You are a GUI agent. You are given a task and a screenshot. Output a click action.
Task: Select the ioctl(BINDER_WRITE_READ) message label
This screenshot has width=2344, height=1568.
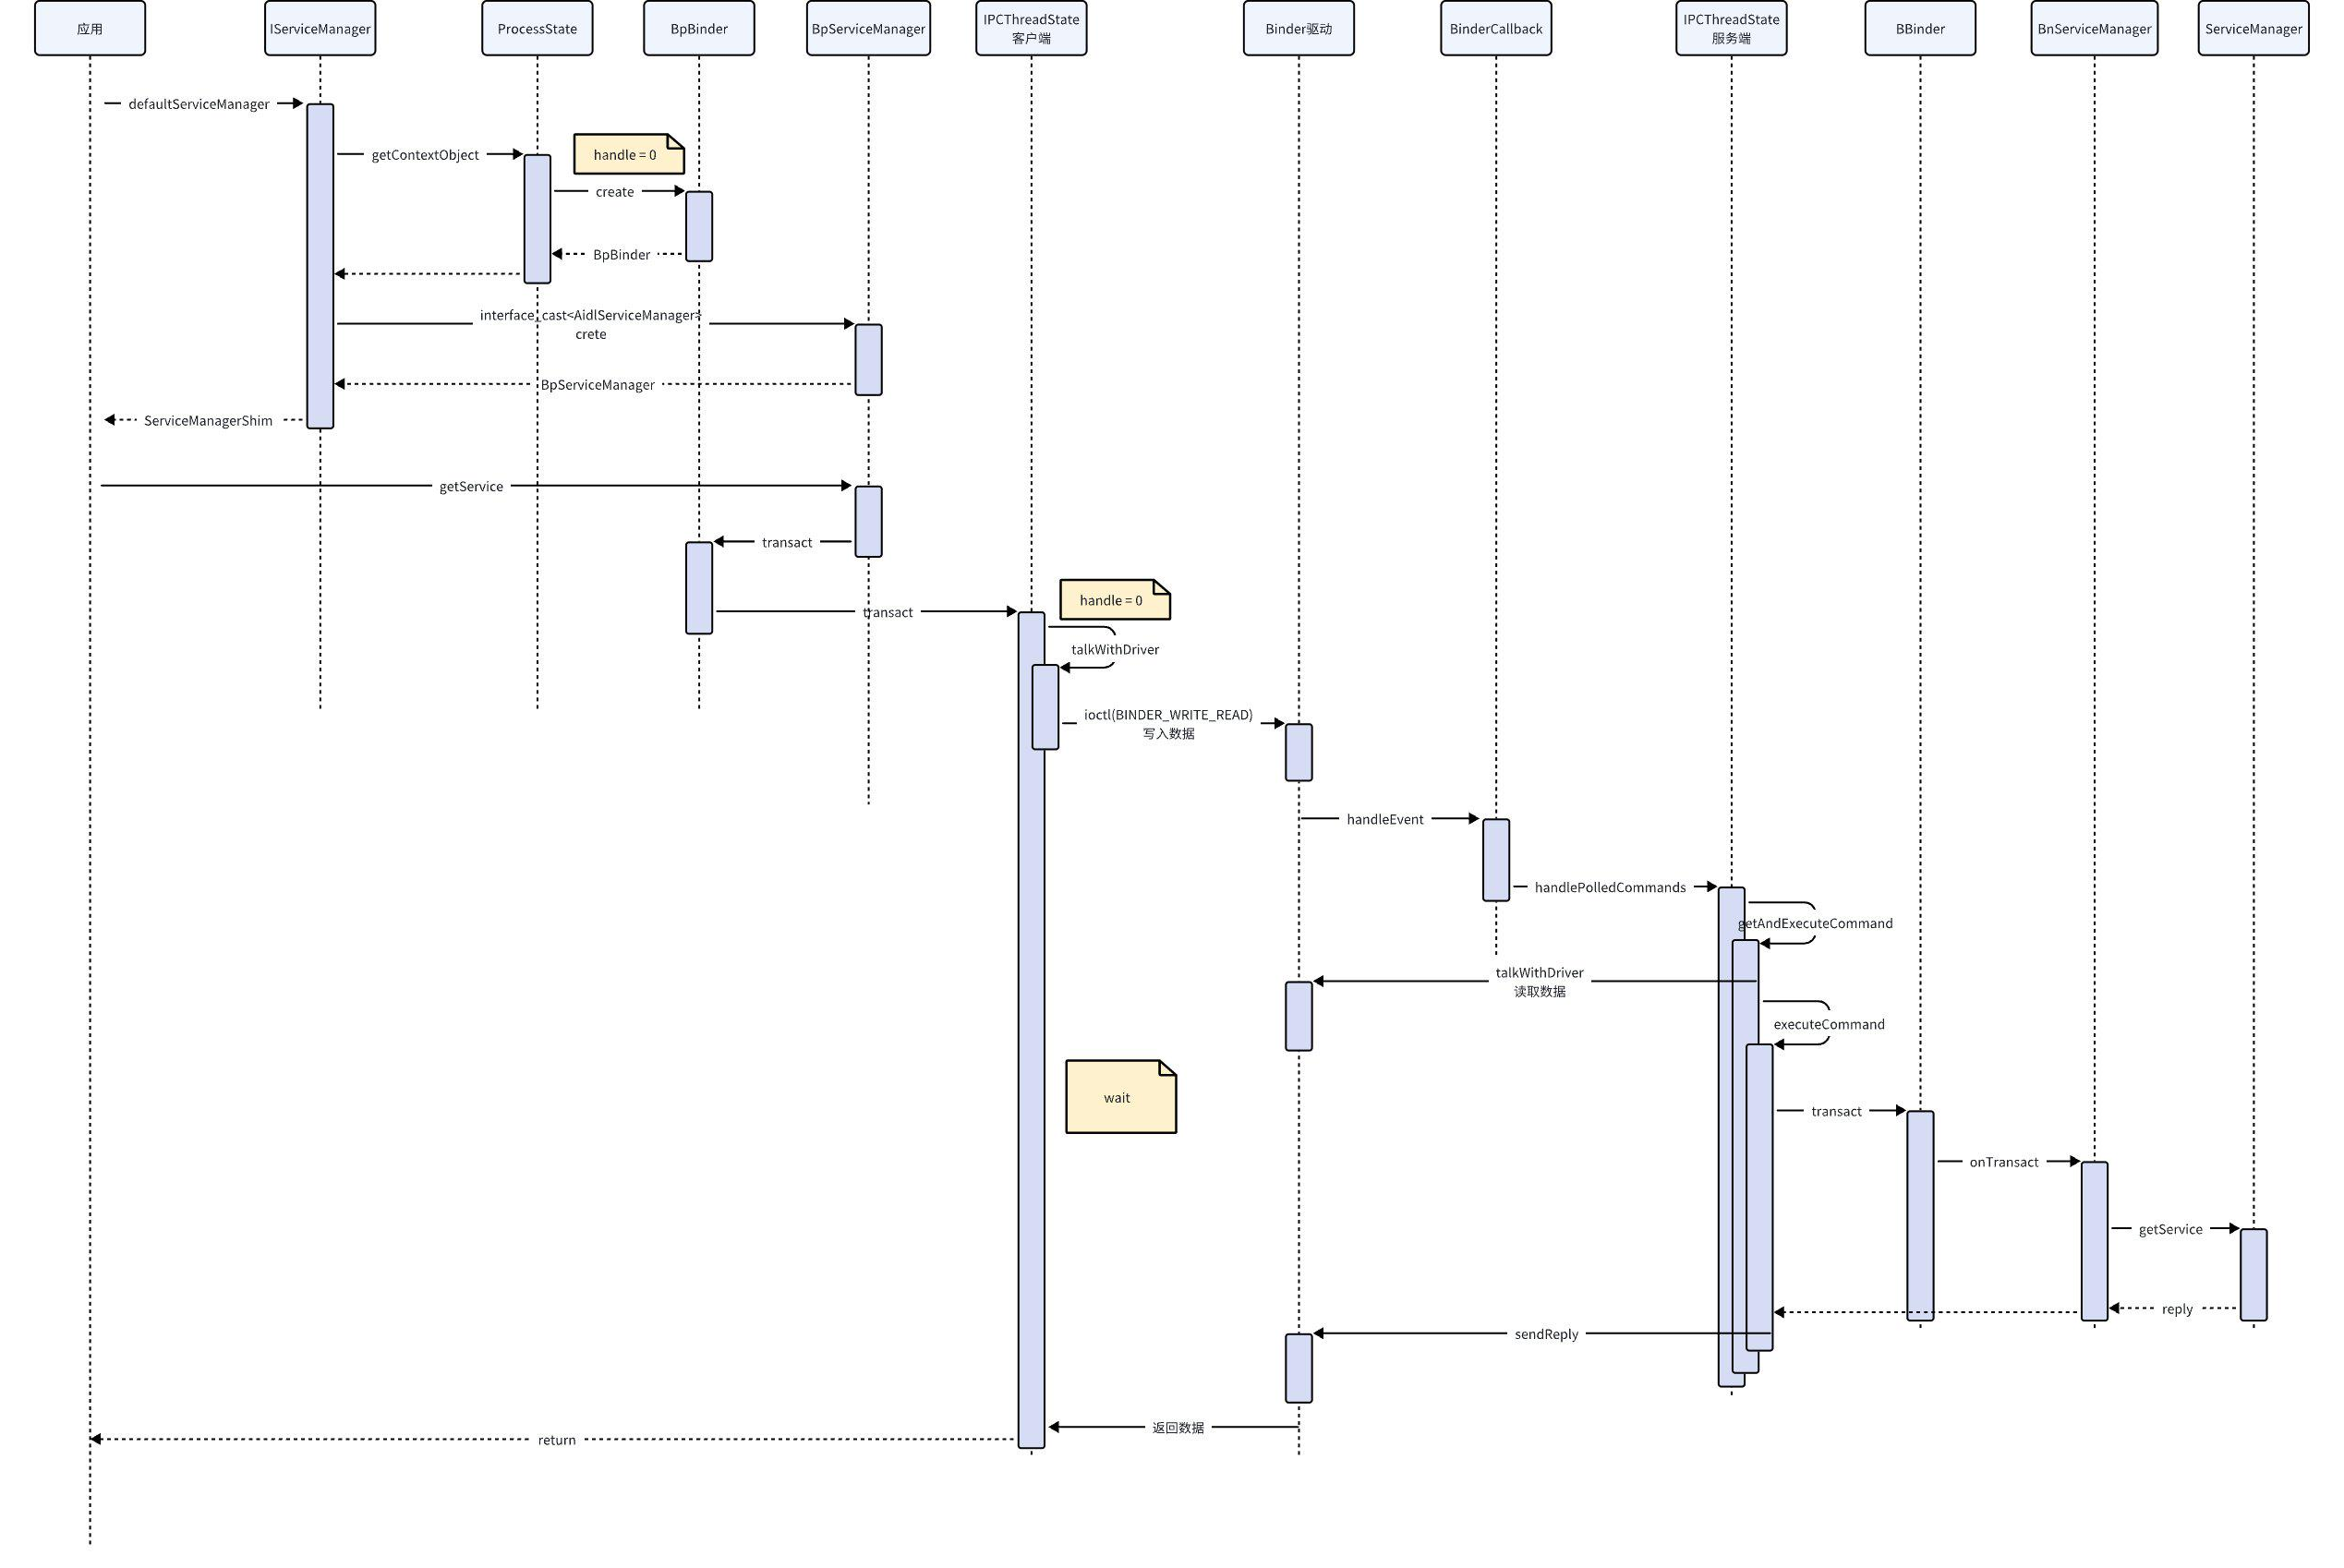1168,715
